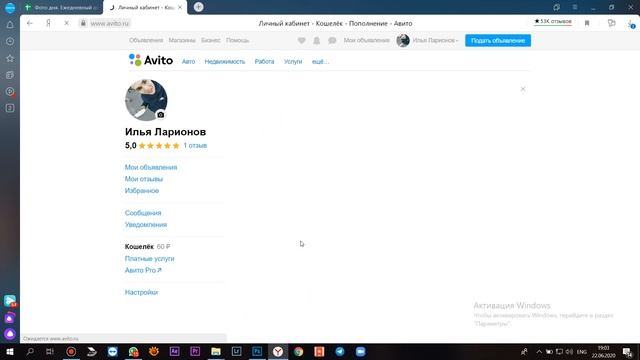This screenshot has width=640, height=360.
Task: Open Уведомления in the sidebar
Action: [x=146, y=225]
